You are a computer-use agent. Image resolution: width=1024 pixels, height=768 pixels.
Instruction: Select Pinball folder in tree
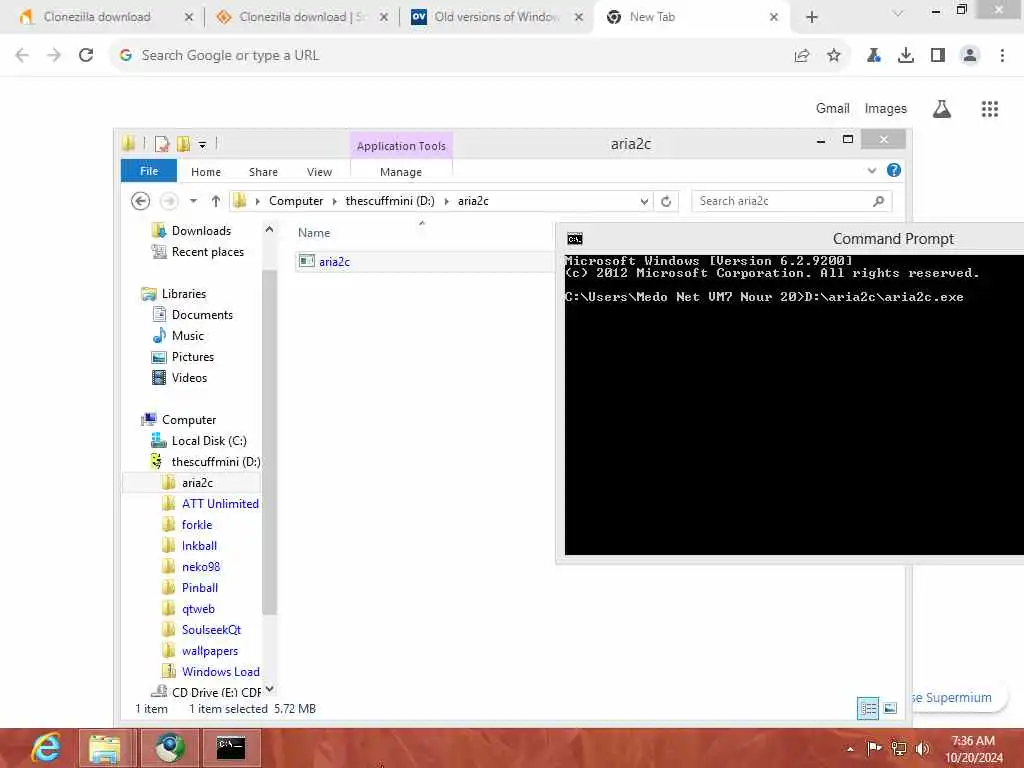200,588
